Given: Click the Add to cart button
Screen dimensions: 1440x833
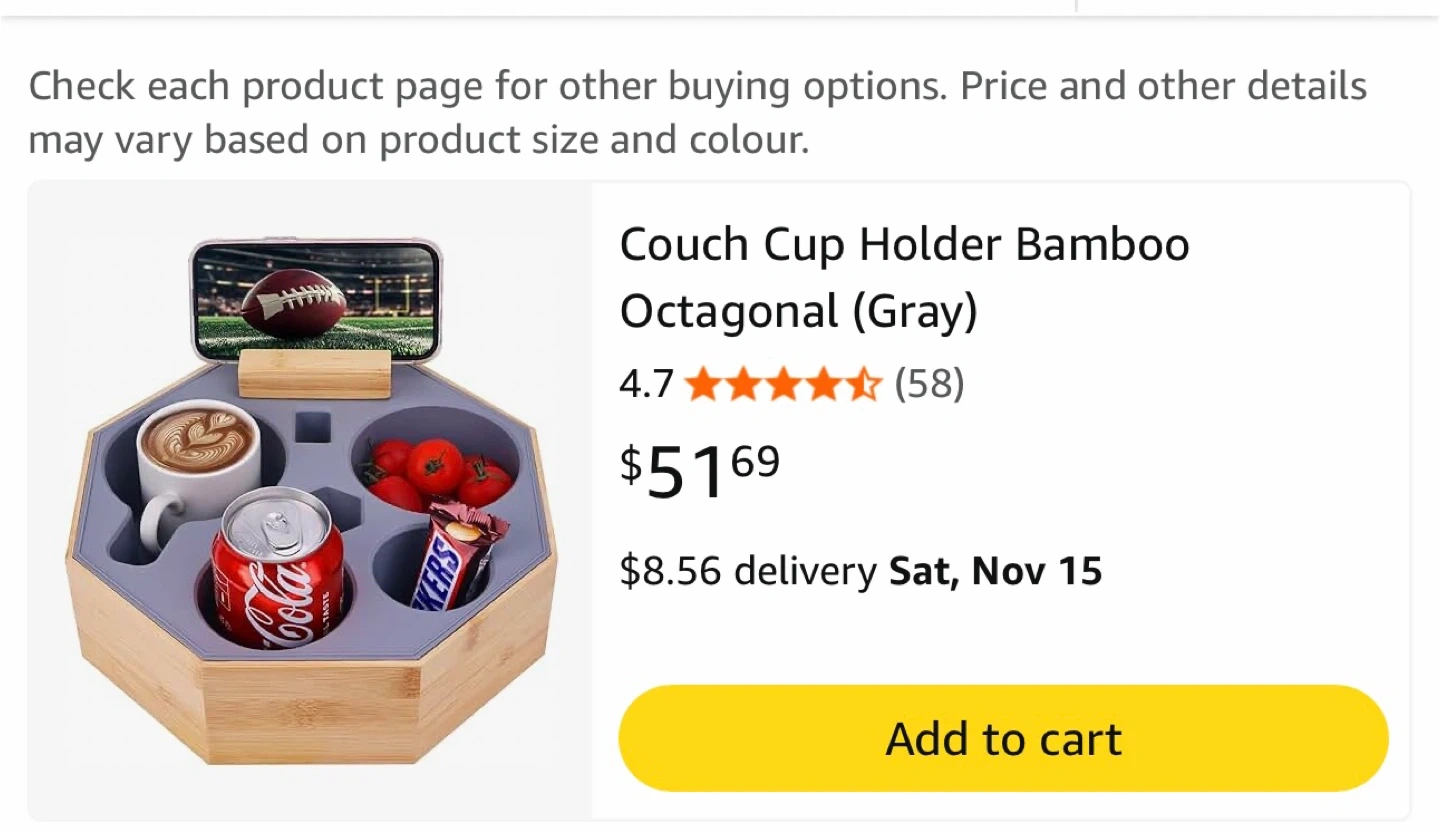Looking at the screenshot, I should point(1003,739).
